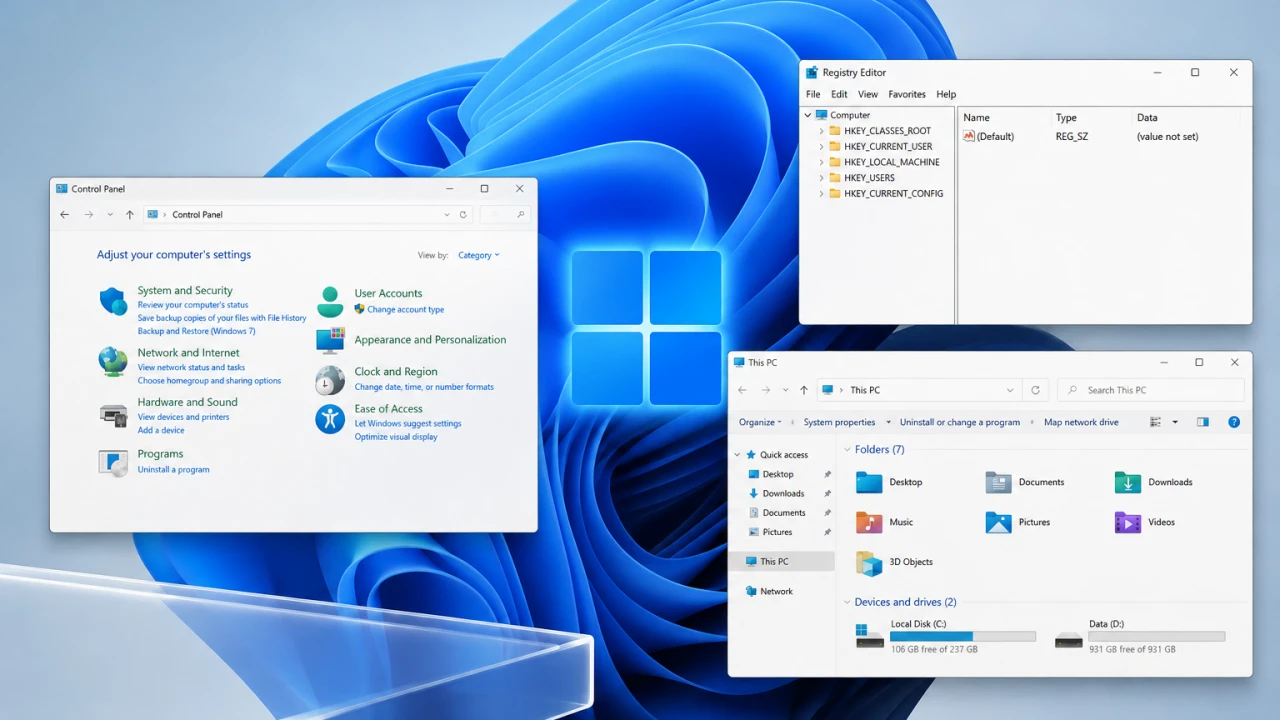Collapse the Devices and drives section

point(846,602)
